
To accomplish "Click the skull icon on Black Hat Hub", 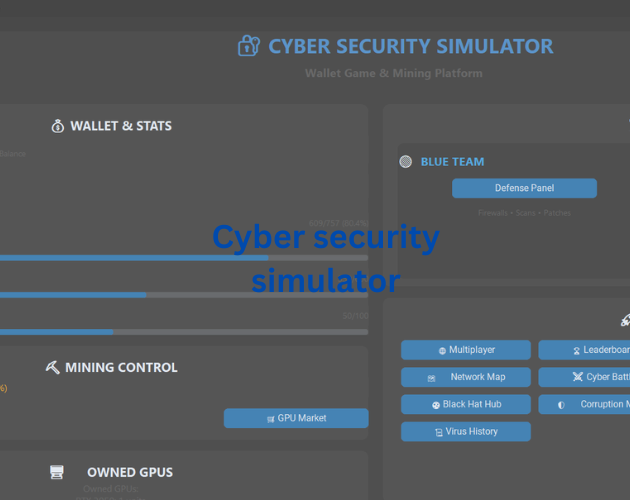I will coord(436,405).
